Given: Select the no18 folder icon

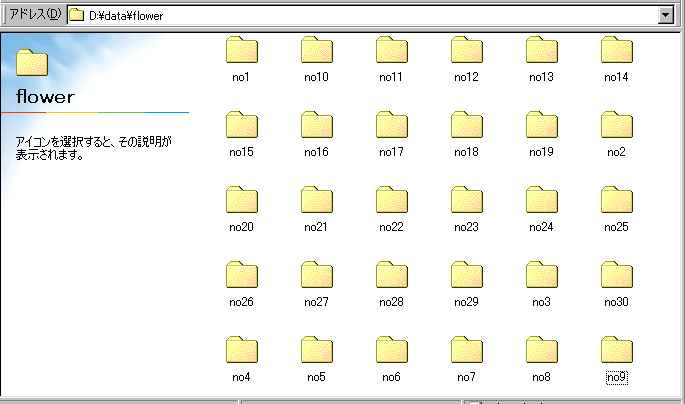Looking at the screenshot, I should pyautogui.click(x=467, y=125).
